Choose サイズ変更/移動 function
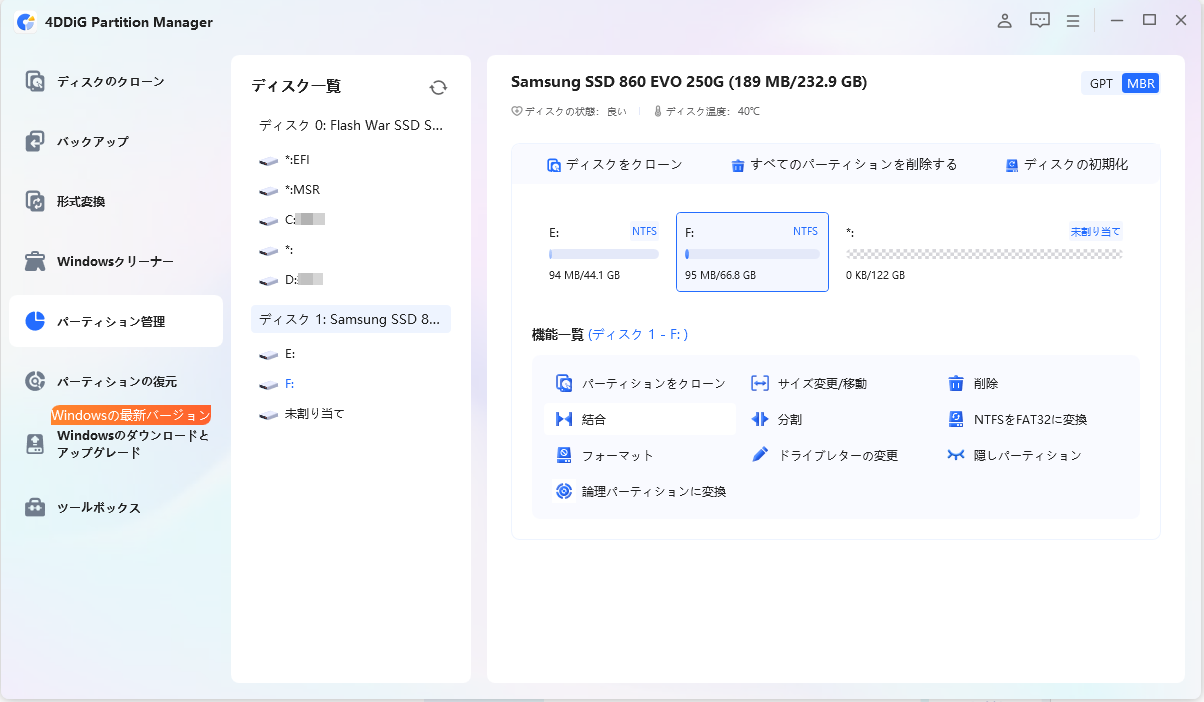Image resolution: width=1204 pixels, height=702 pixels. tap(810, 383)
